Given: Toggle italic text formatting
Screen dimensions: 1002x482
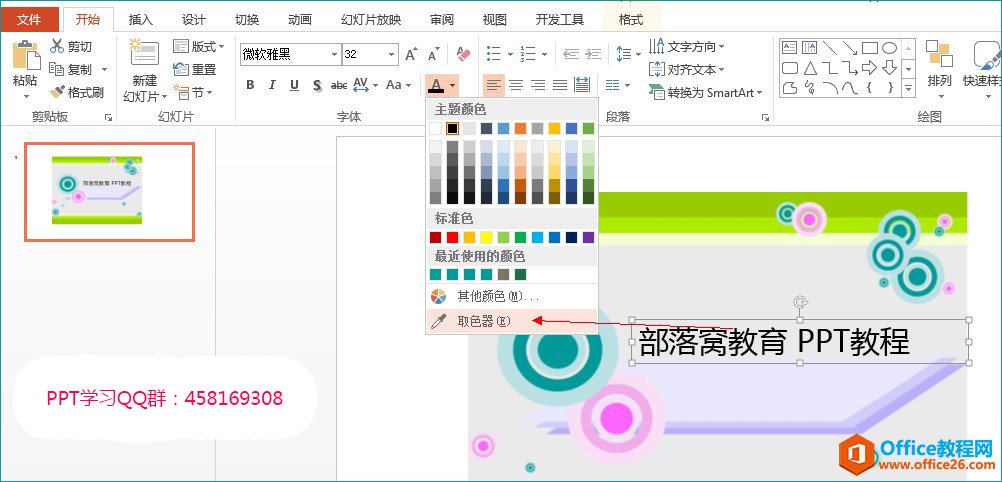Looking at the screenshot, I should [272, 85].
